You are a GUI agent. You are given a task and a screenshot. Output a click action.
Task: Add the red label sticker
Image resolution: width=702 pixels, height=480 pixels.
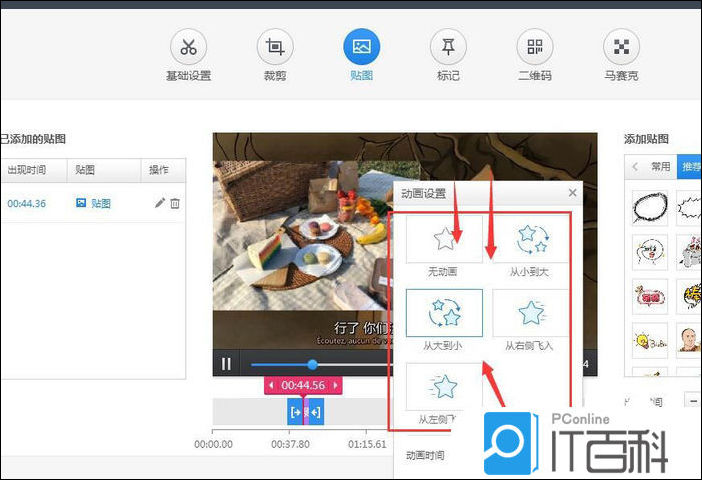650,296
